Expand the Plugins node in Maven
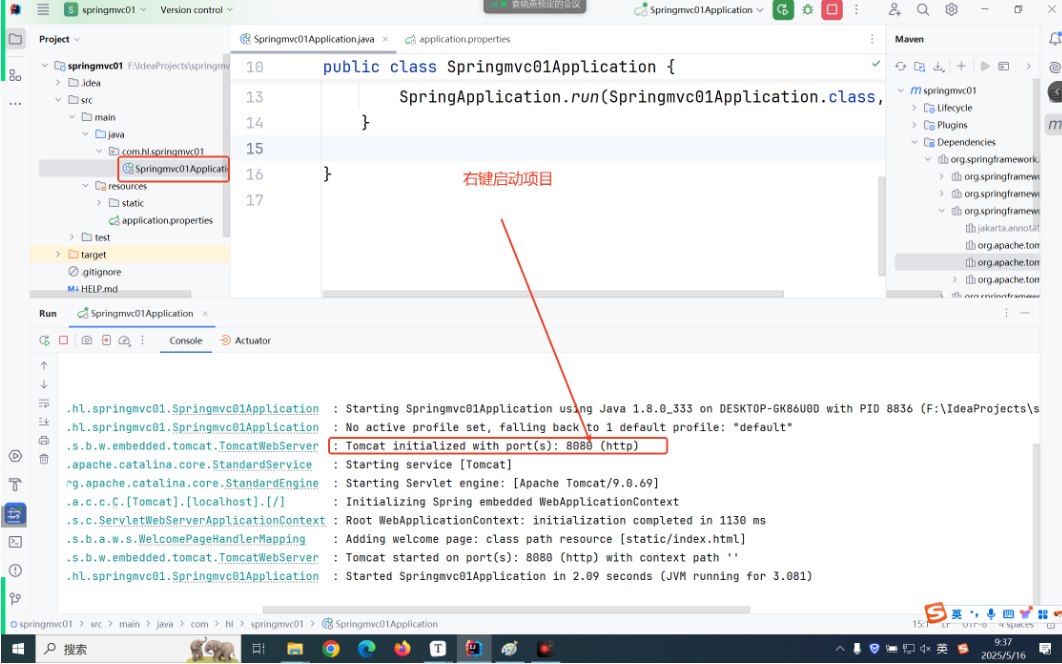The width and height of the screenshot is (1062, 664). click(x=914, y=125)
